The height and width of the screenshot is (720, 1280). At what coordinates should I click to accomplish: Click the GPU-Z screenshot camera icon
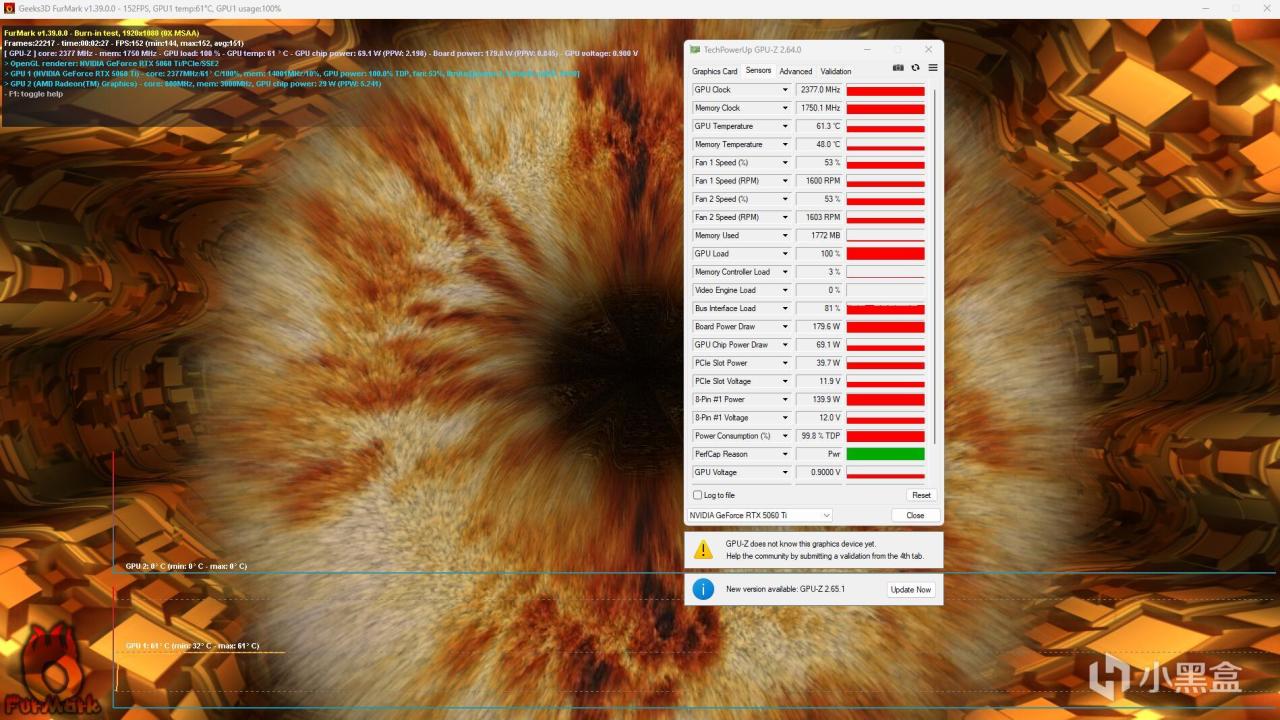[898, 68]
